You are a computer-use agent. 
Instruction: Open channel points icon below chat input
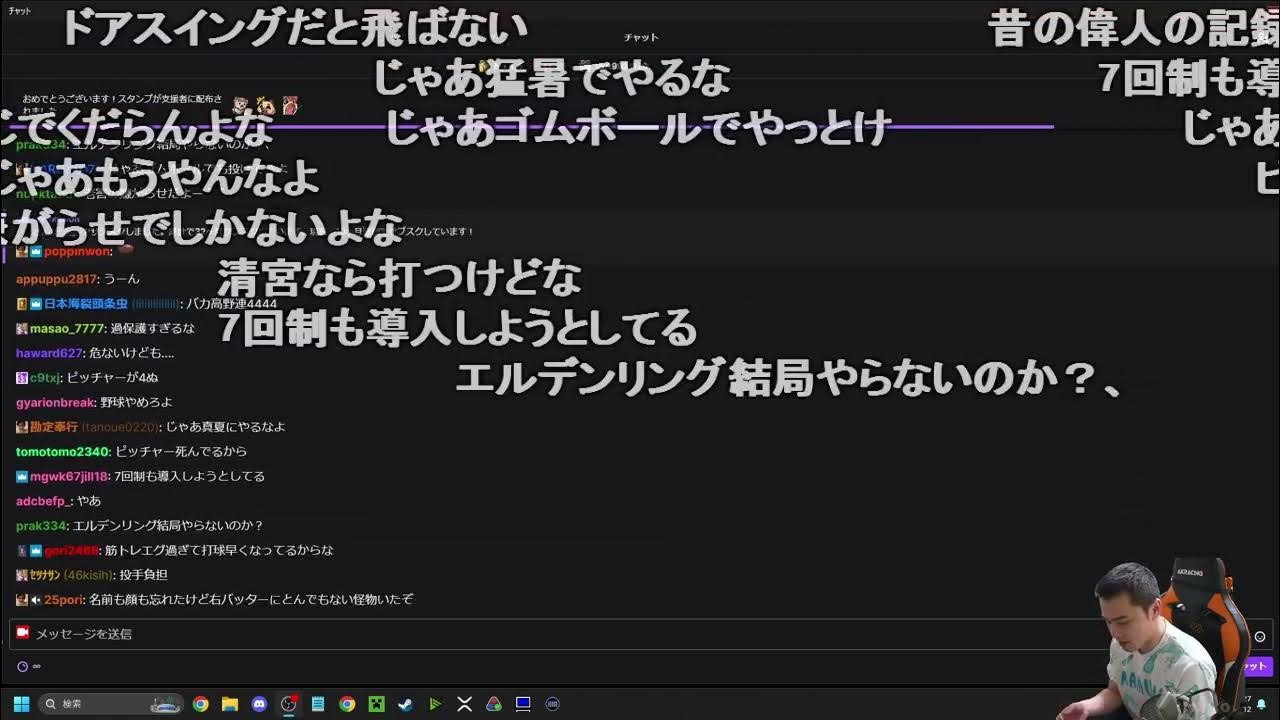(x=22, y=666)
